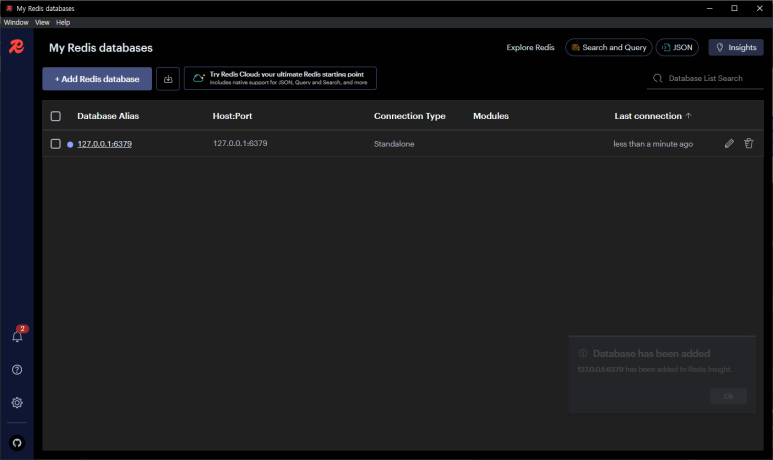This screenshot has width=773, height=460.
Task: Click the import database icon button
Action: (x=168, y=79)
